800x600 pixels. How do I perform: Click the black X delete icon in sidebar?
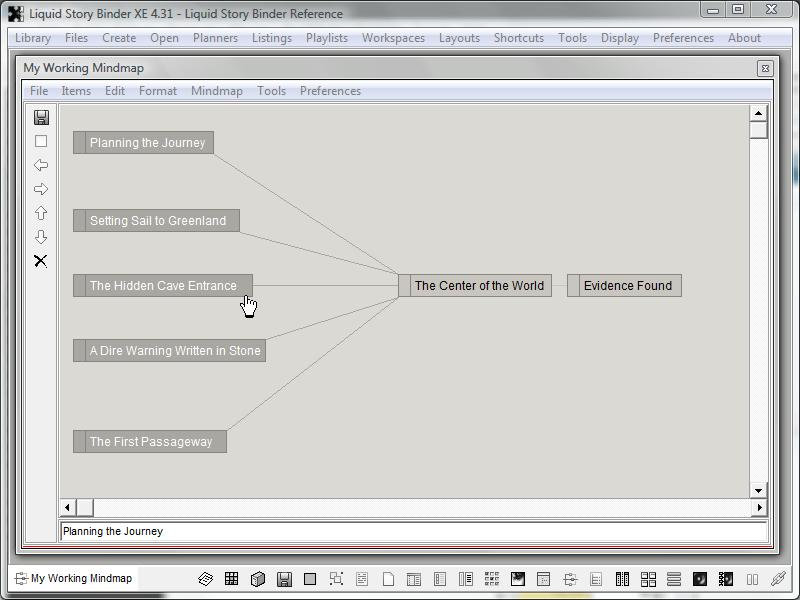[41, 261]
